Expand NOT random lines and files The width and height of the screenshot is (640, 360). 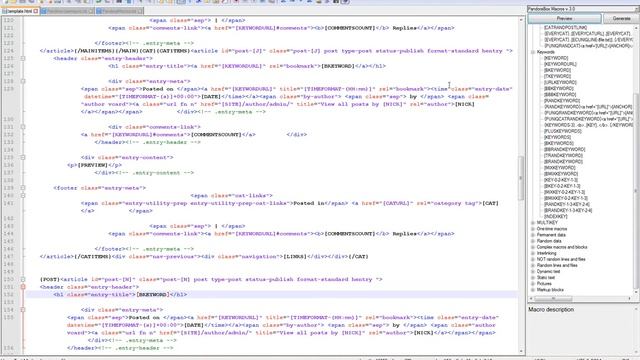point(533,259)
